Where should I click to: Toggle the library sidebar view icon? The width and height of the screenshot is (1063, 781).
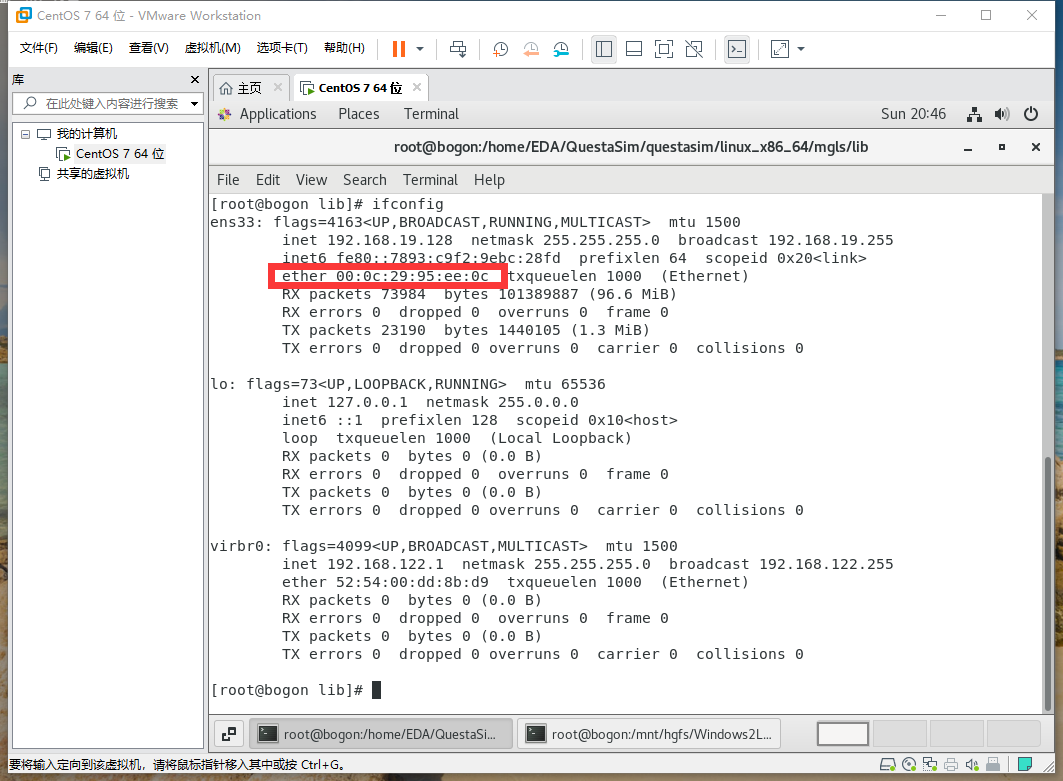point(603,49)
